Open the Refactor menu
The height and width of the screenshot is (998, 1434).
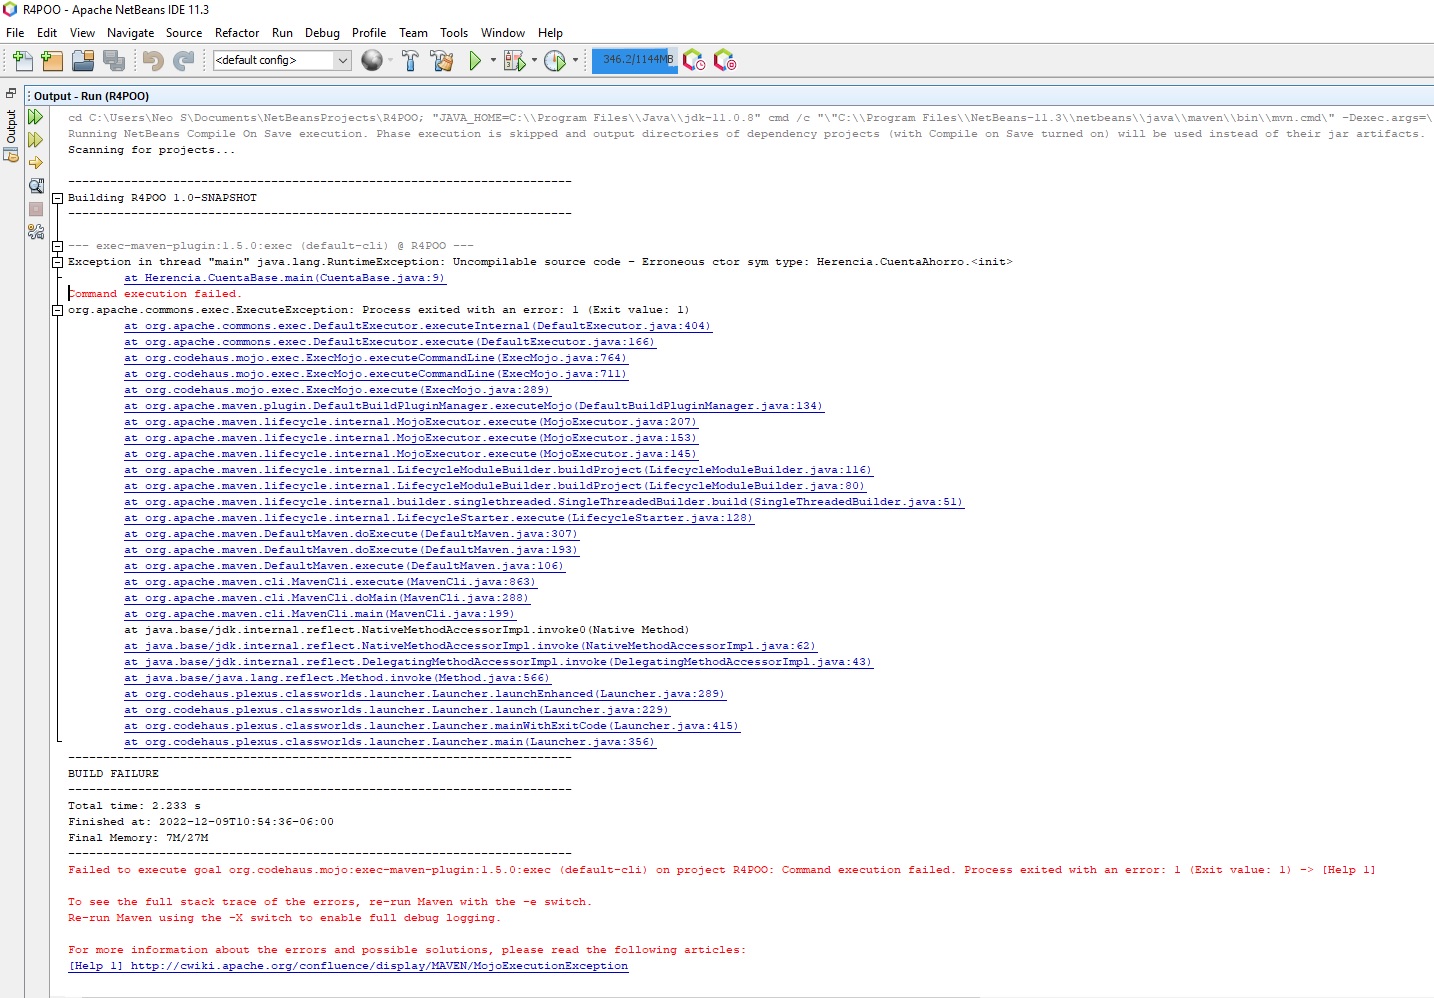pos(237,33)
